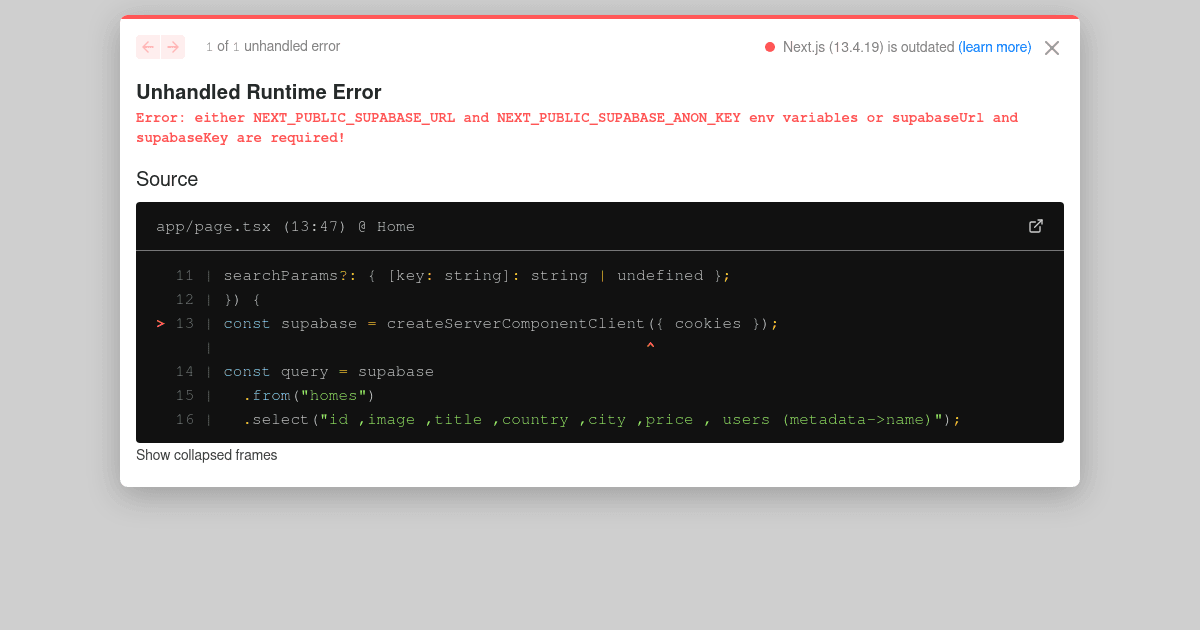Click the red error caret under line 13
Viewport: 1200px width, 630px height.
coord(650,344)
